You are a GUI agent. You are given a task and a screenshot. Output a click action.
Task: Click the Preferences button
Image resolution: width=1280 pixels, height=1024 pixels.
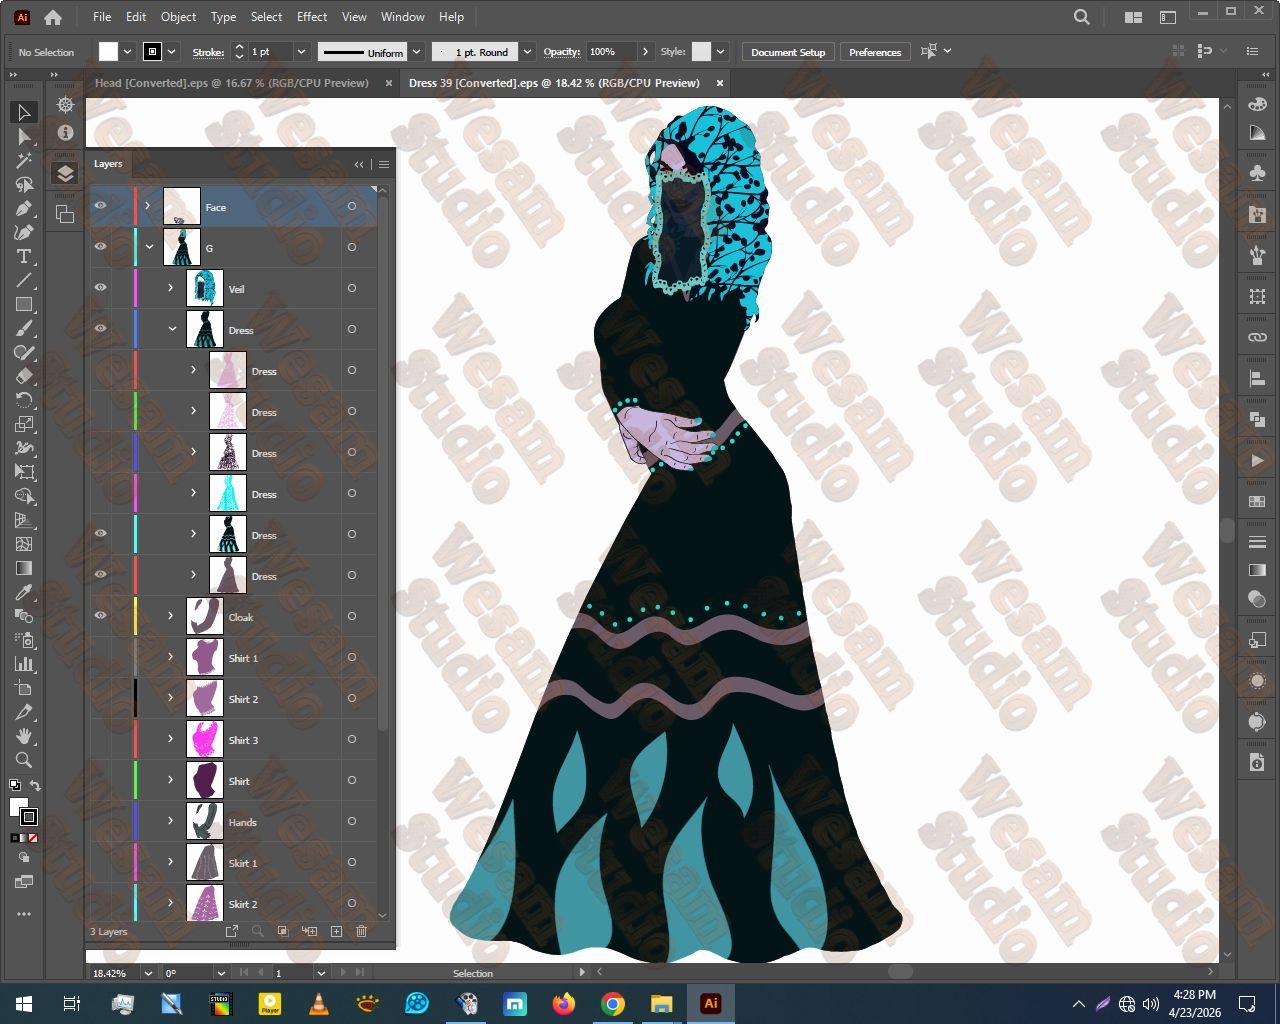tap(875, 52)
